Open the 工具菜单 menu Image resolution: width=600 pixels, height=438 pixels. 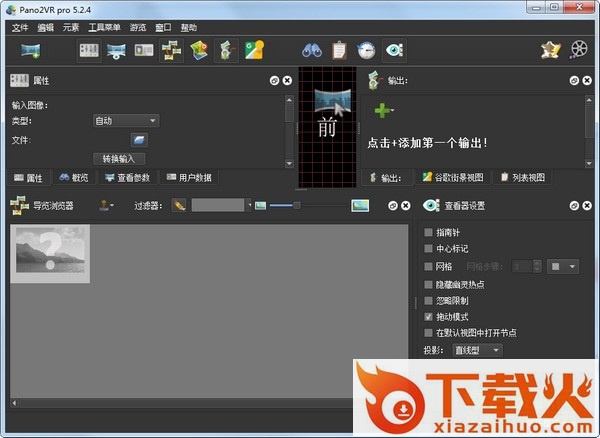click(x=104, y=28)
